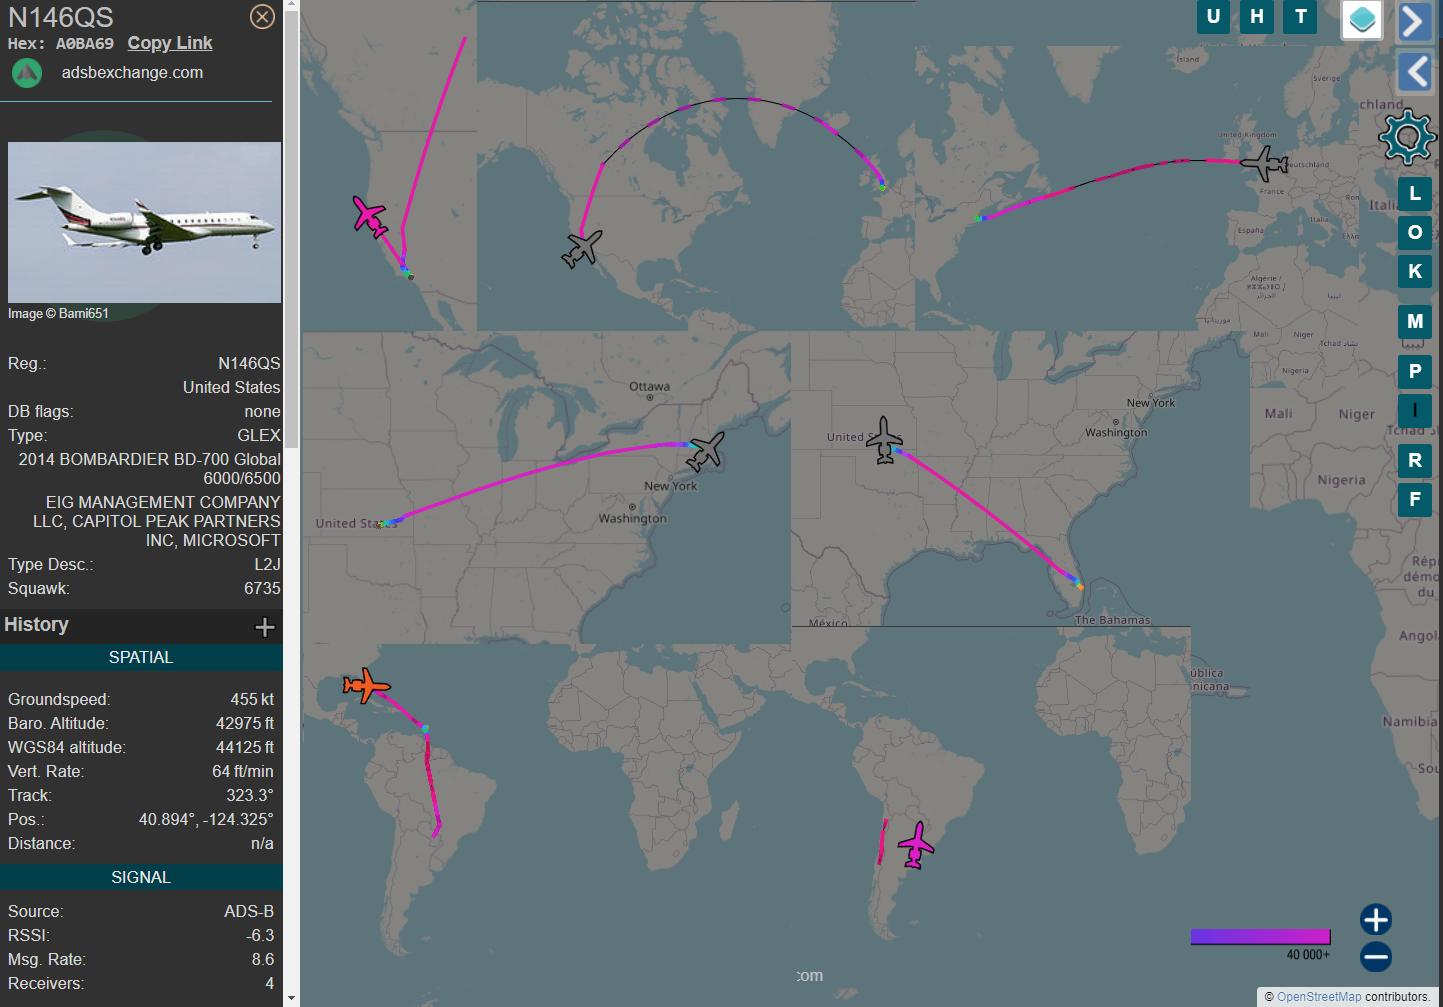Open the N146QS aircraft photo thumbnail
Screen dimensions: 1443x1007
(144, 222)
